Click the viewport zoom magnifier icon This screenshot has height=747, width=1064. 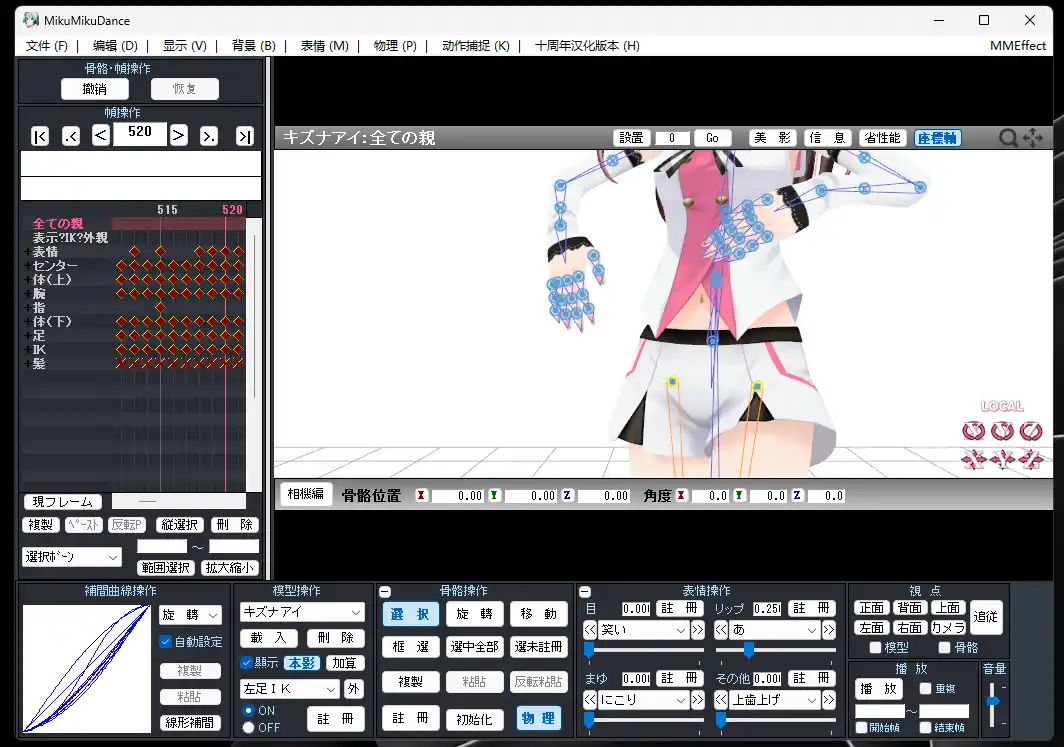coord(1008,138)
